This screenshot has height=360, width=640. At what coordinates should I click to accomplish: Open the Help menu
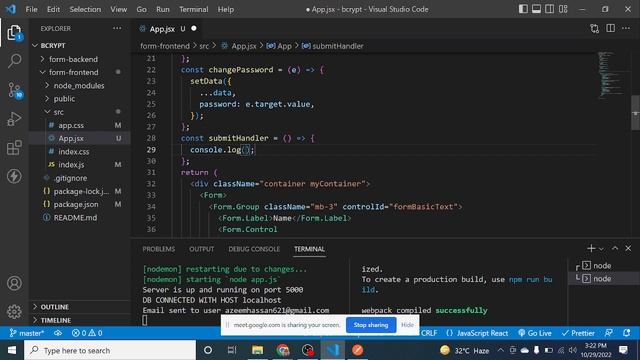tap(226, 9)
